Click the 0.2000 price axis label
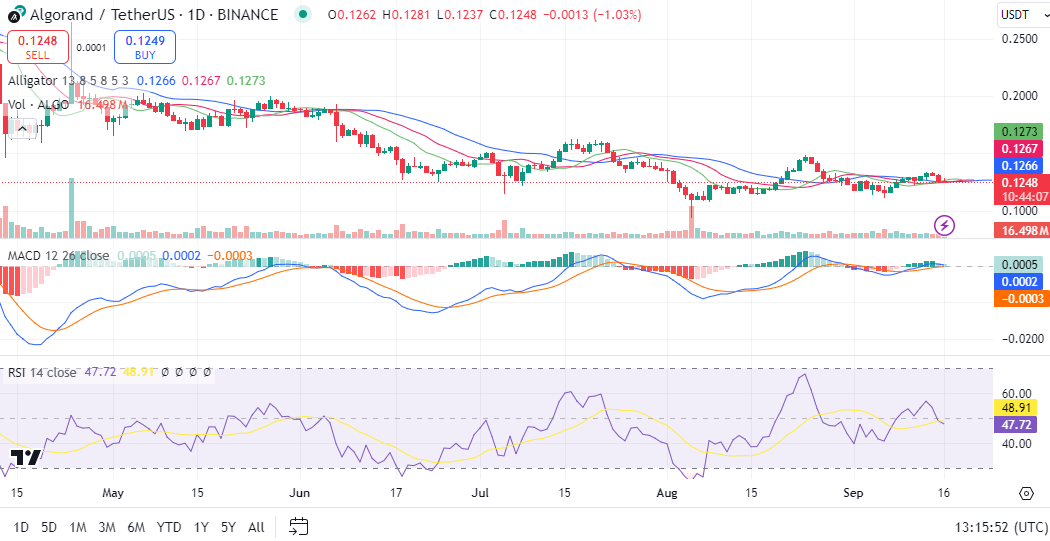 [1019, 96]
